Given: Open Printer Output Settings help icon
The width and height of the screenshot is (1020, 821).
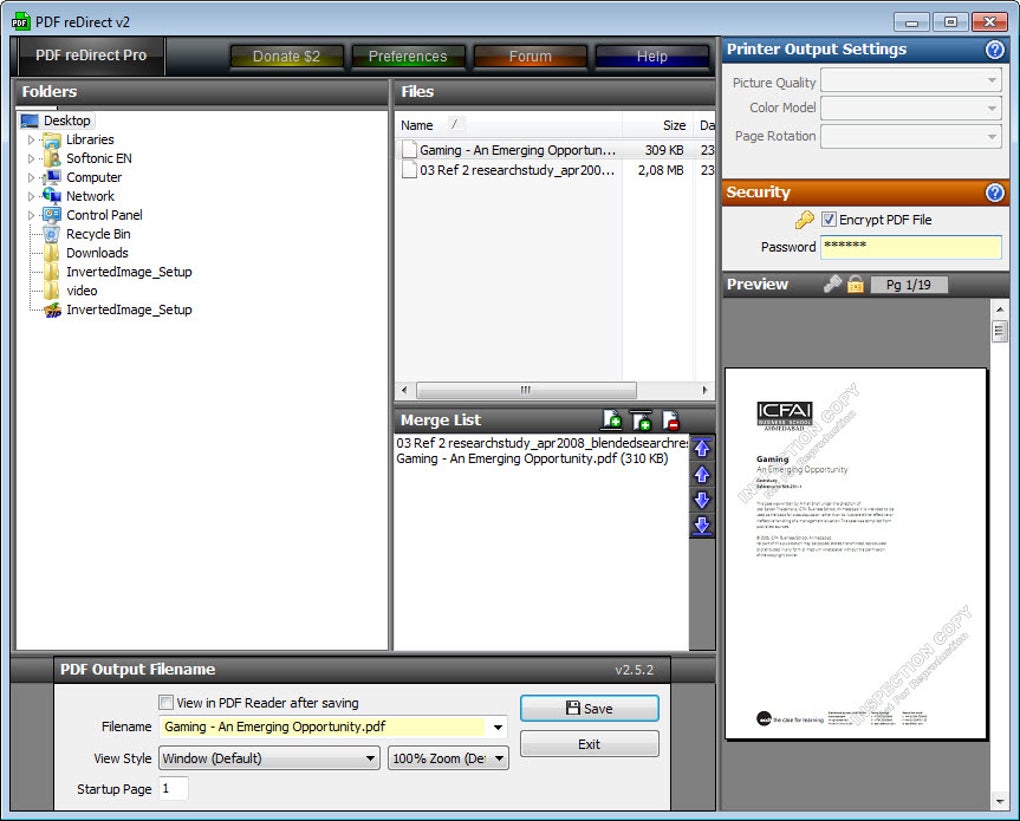Looking at the screenshot, I should point(995,49).
